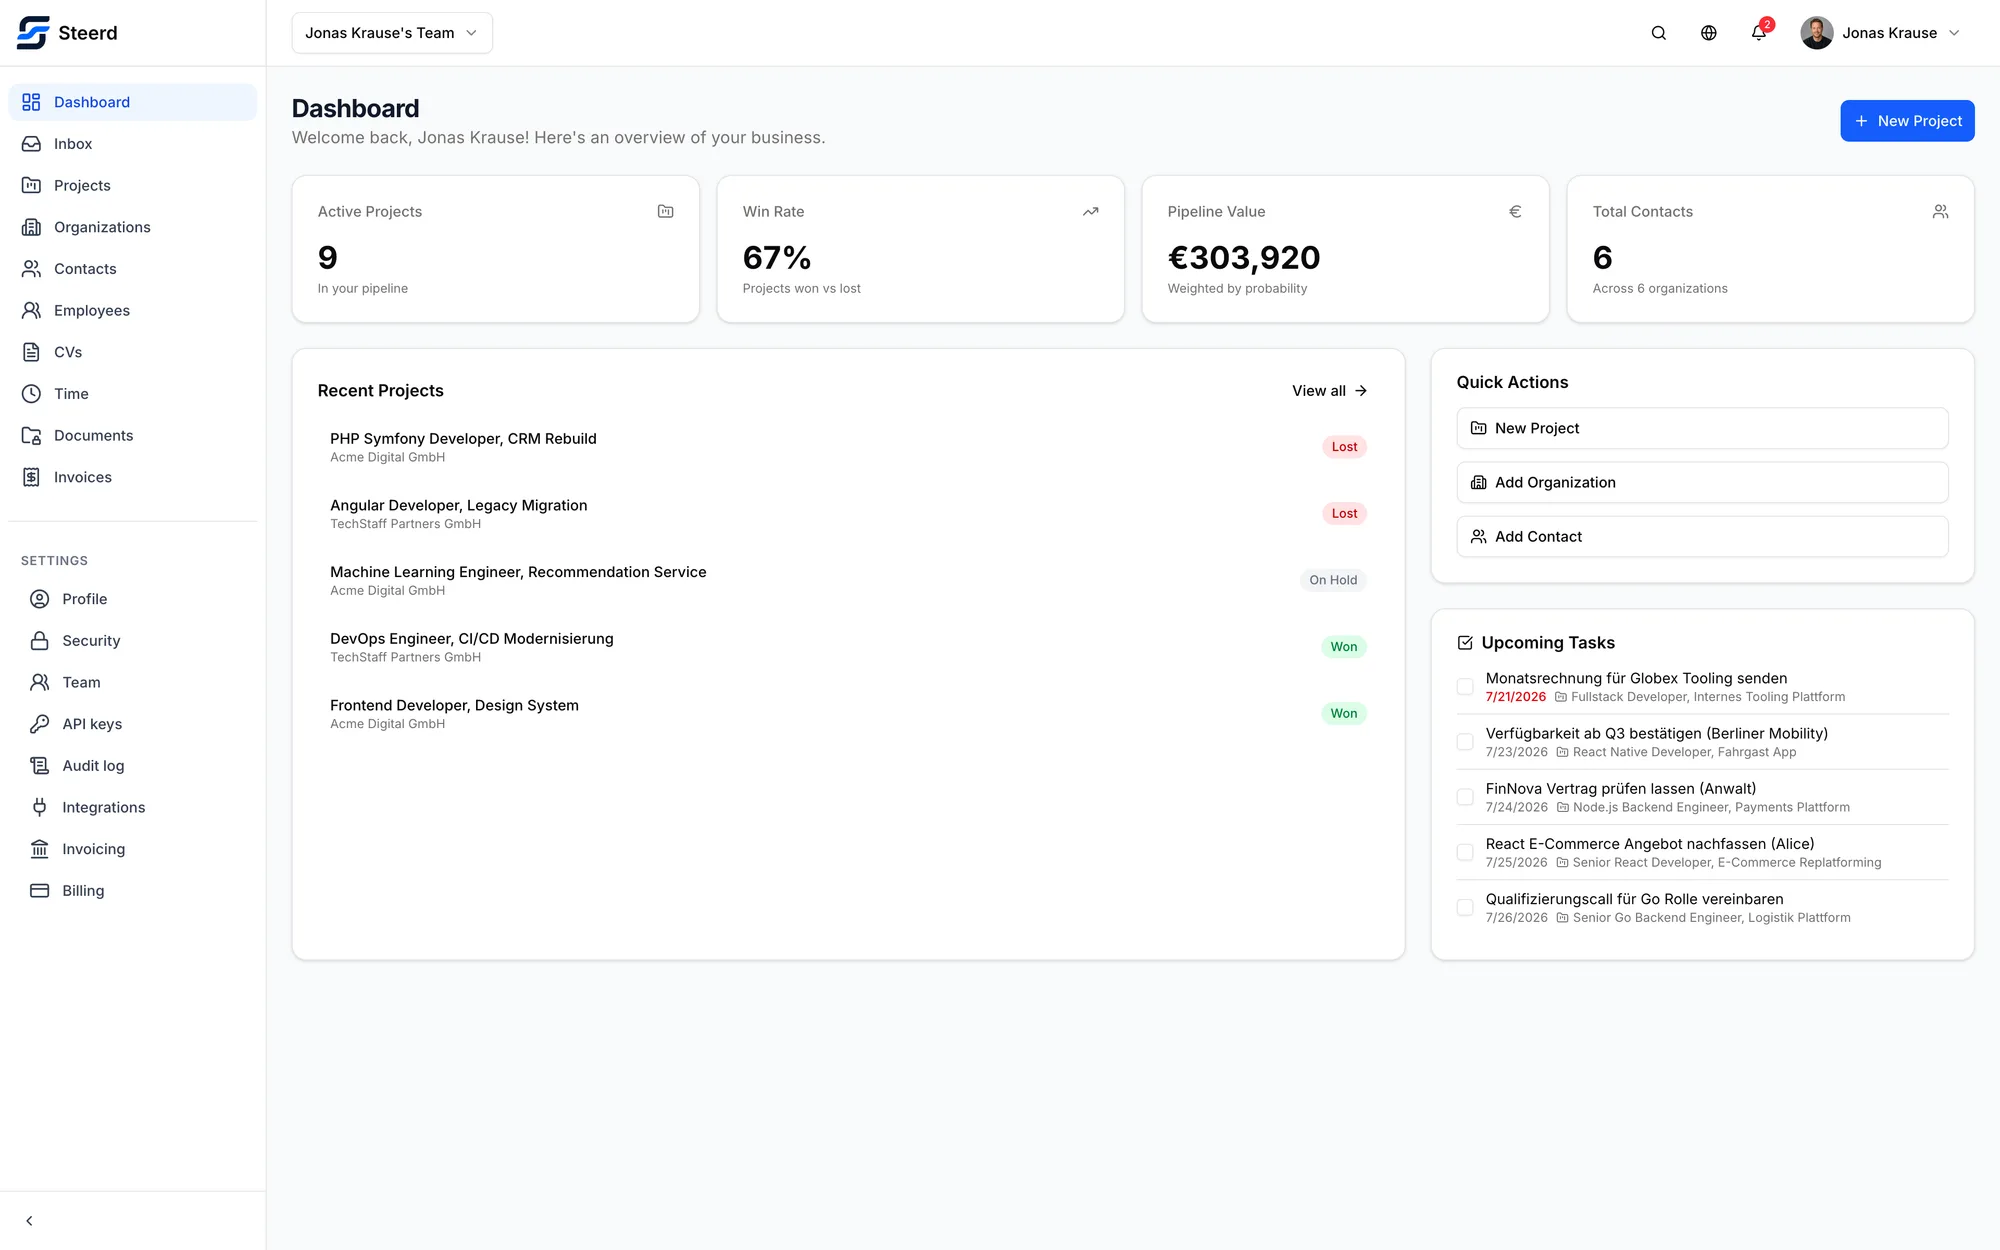
Task: Open Projects in the sidebar
Action: [x=133, y=185]
